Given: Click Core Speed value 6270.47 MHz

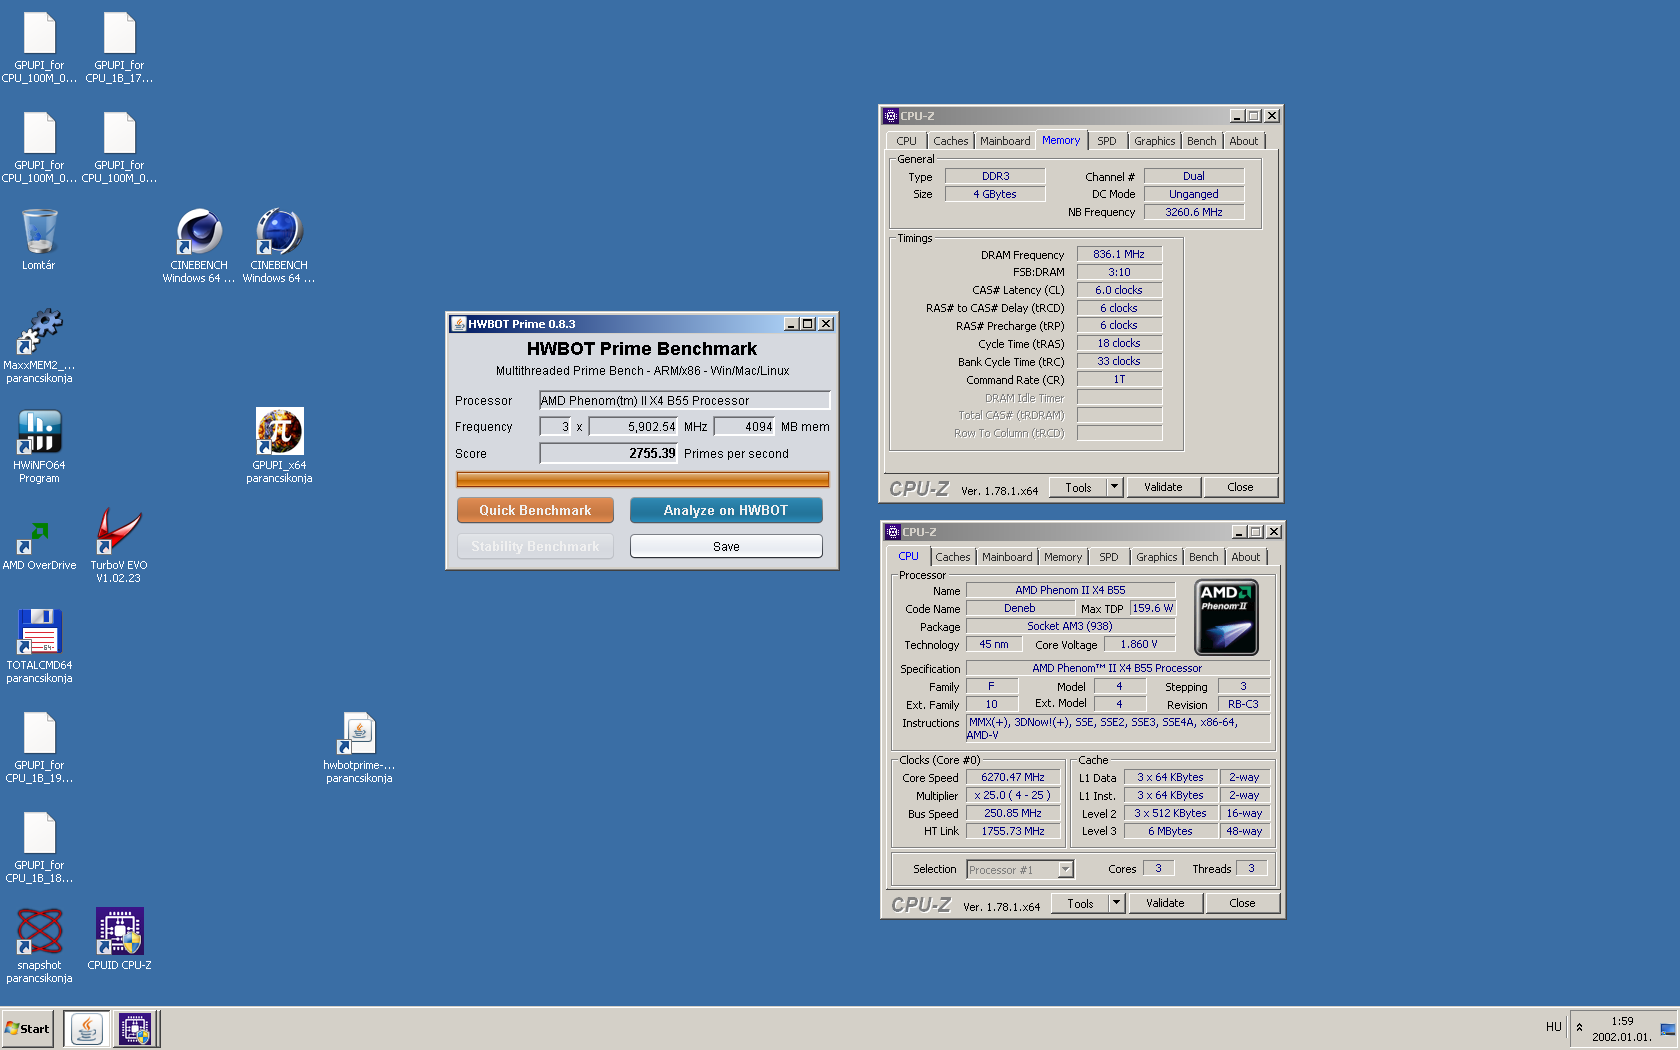Looking at the screenshot, I should [1012, 777].
